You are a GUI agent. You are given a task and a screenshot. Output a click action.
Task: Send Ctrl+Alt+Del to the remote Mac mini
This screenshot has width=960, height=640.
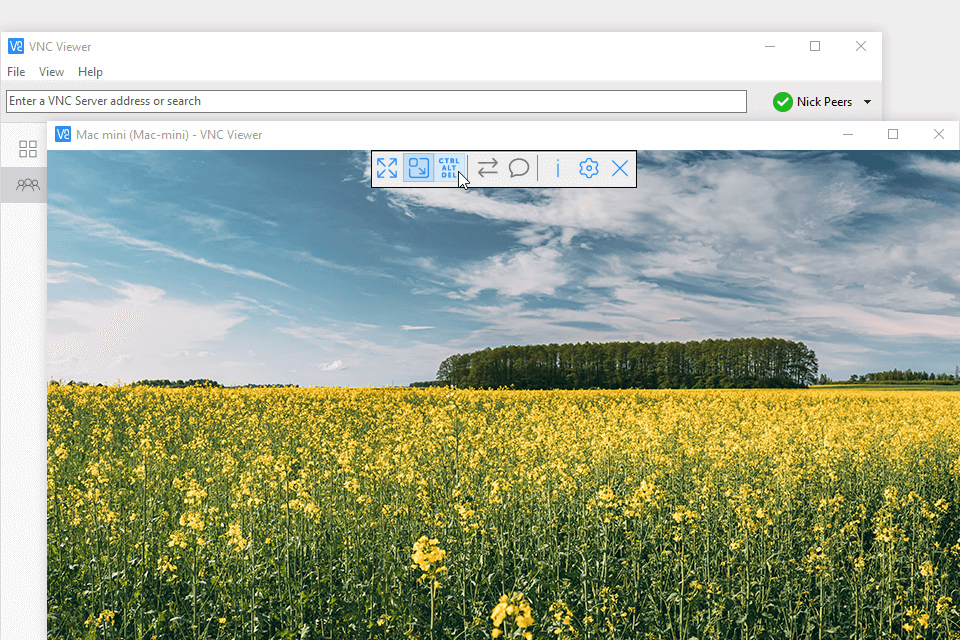(448, 168)
